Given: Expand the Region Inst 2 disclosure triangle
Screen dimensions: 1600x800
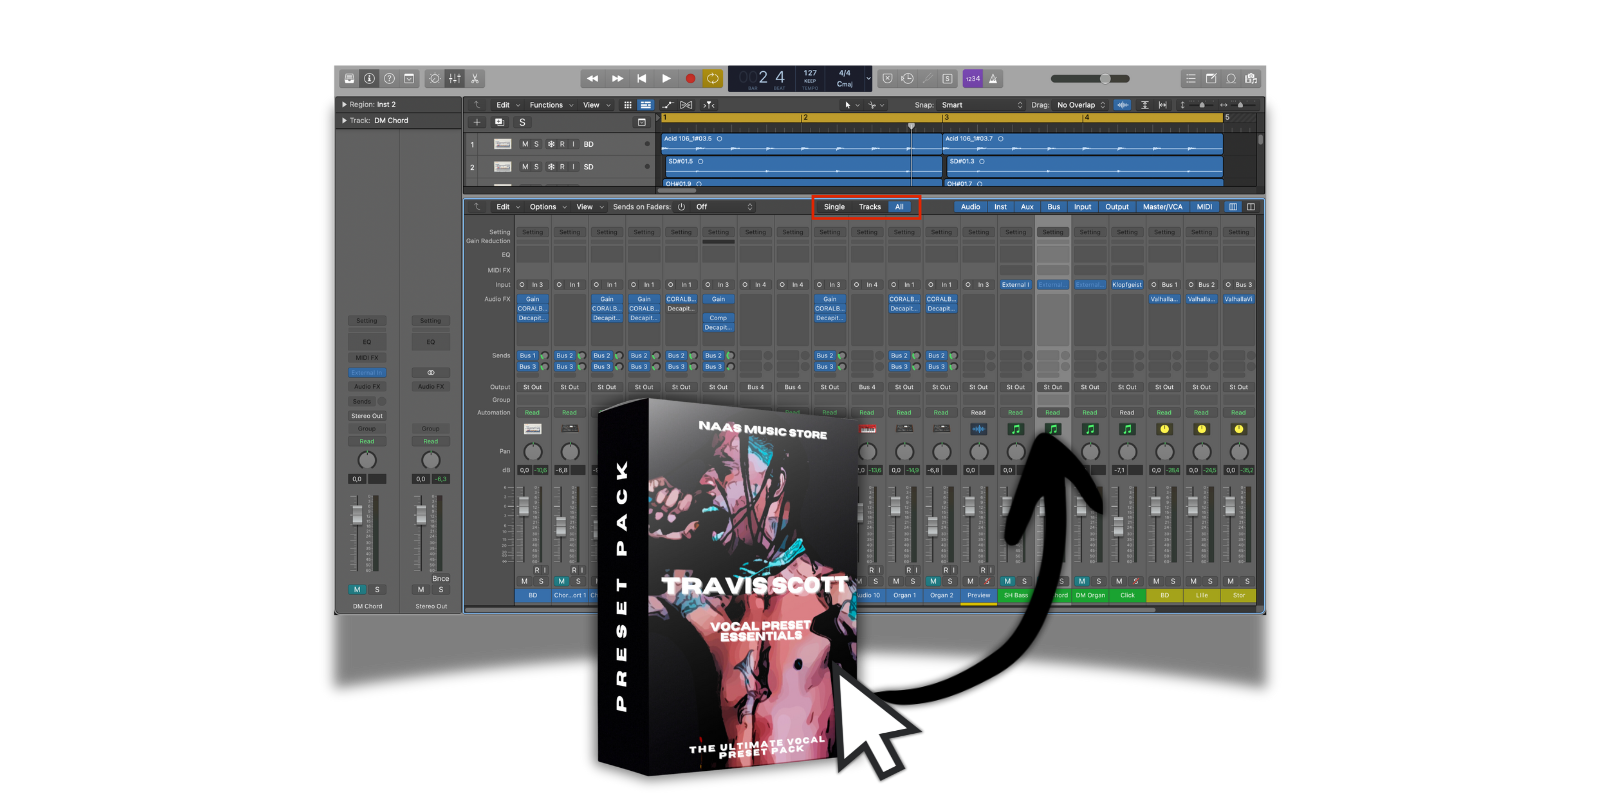Looking at the screenshot, I should (344, 105).
